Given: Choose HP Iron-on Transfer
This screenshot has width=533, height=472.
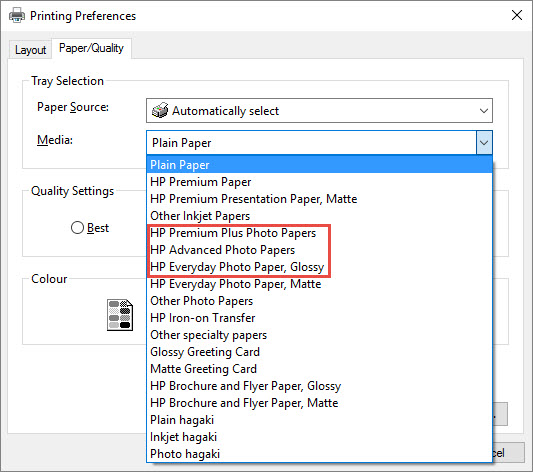Looking at the screenshot, I should click(x=319, y=318).
